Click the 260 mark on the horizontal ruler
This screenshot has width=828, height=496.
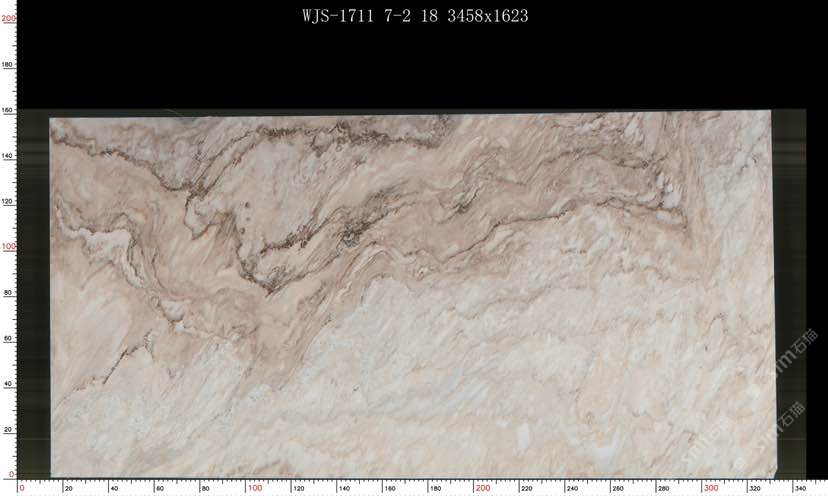tap(618, 488)
